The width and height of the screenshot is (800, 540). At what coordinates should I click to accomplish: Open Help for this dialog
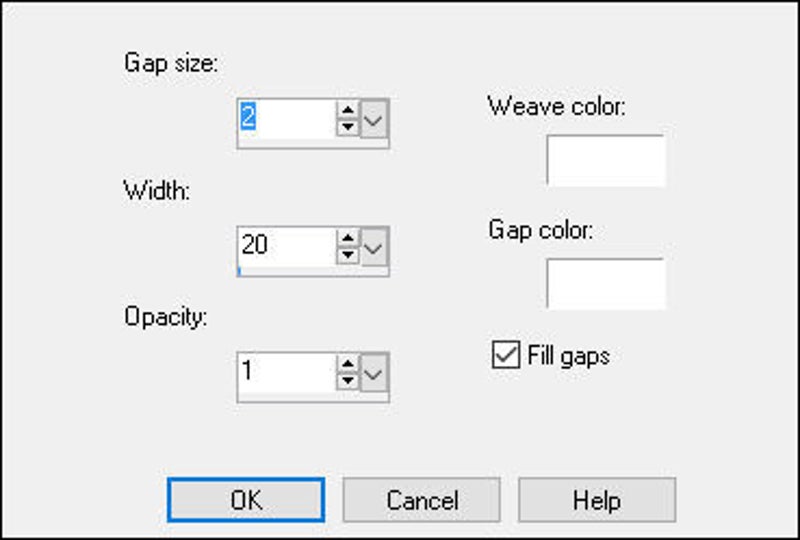(597, 500)
